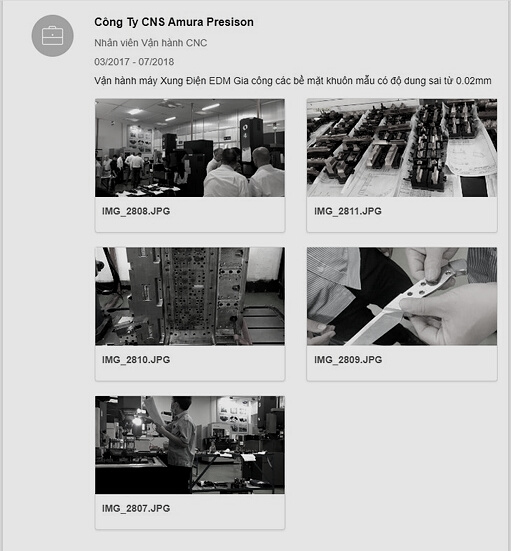Open the IMG_2807.JPG worker reading drawing photo
The width and height of the screenshot is (511, 551).
coord(190,445)
